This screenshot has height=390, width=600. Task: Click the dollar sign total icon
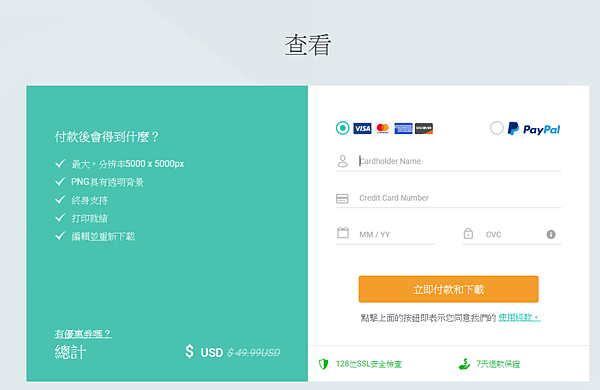(189, 351)
